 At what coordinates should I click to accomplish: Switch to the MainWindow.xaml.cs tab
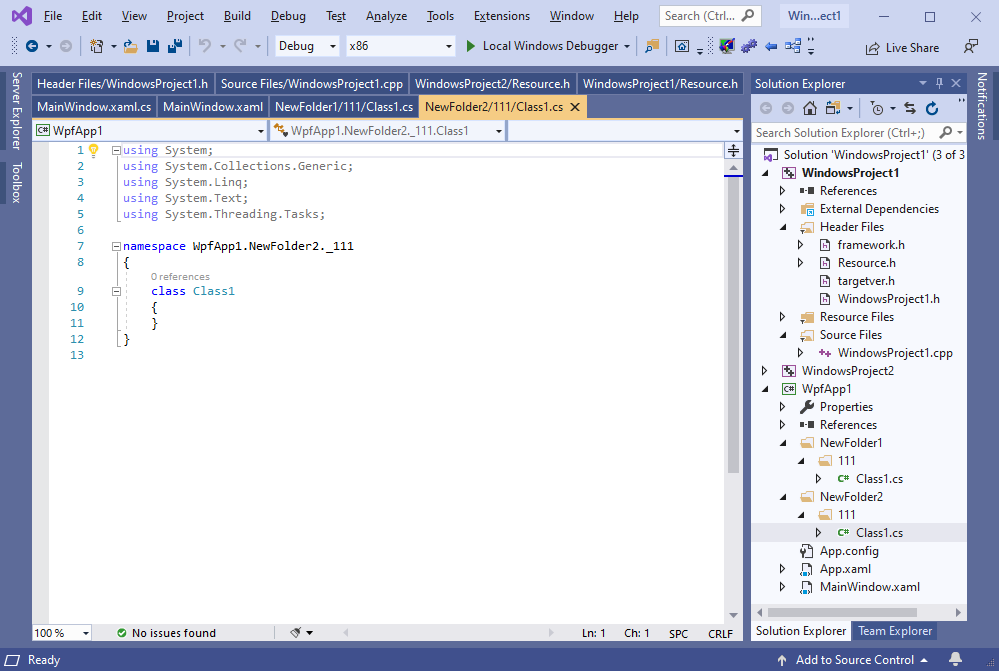click(x=92, y=107)
